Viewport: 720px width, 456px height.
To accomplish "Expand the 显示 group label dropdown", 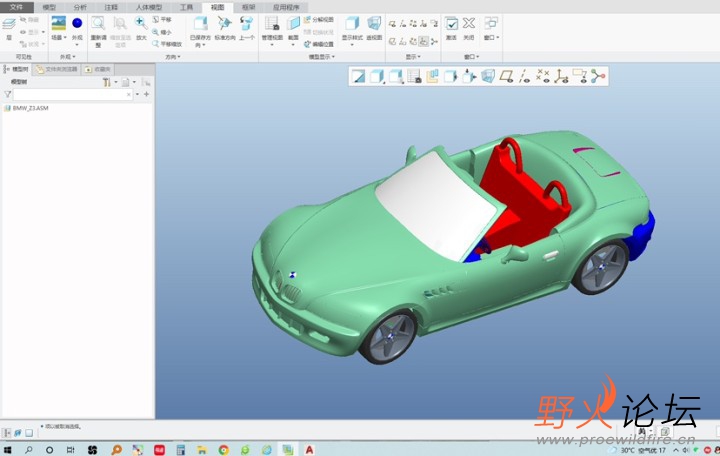I will (413, 57).
